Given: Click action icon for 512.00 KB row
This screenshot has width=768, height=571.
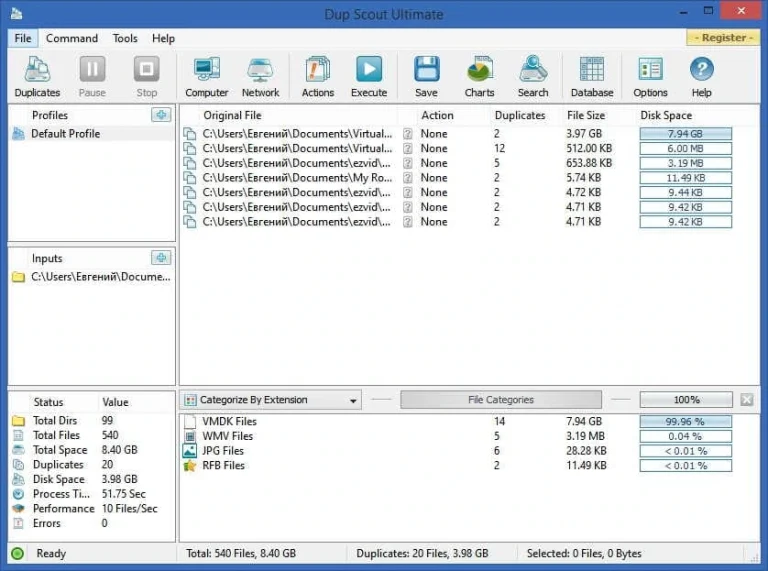Looking at the screenshot, I should click(x=408, y=148).
